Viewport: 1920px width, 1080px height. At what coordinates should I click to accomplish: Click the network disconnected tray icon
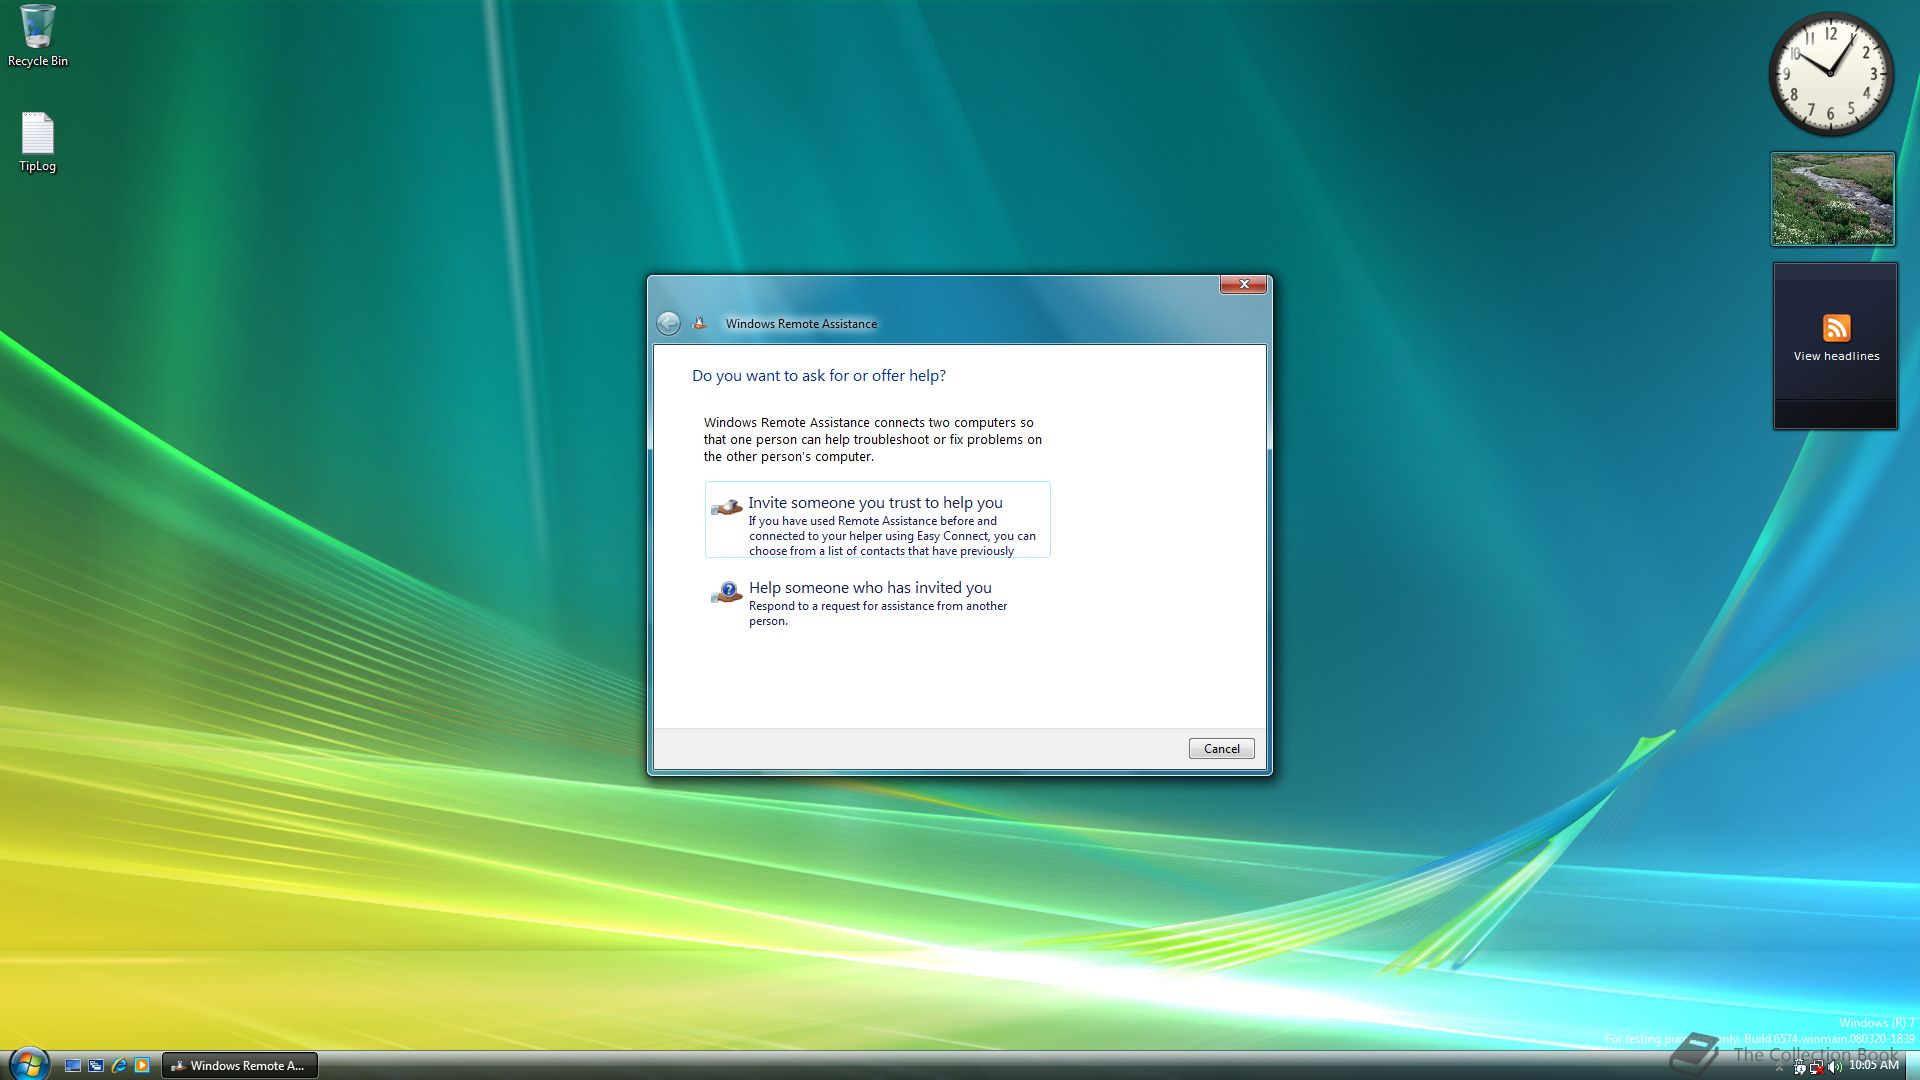pos(1817,1067)
